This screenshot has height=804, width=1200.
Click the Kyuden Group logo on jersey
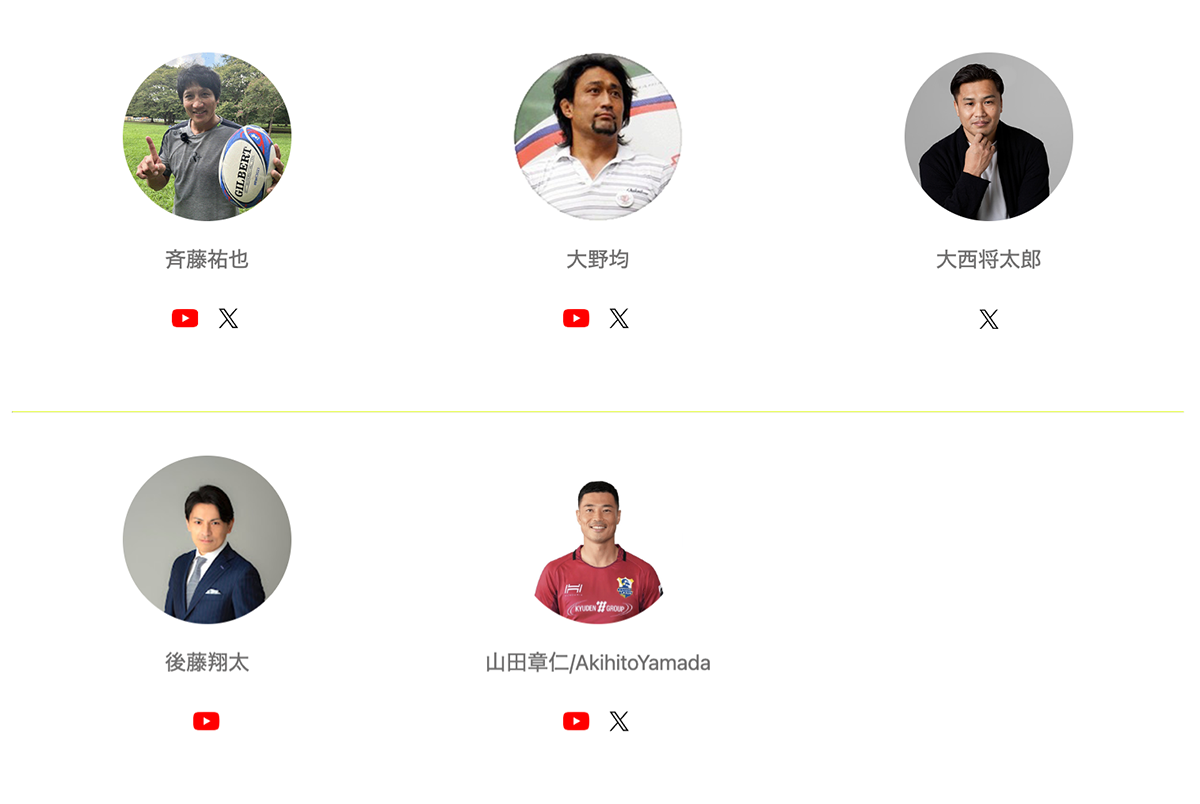pos(600,608)
